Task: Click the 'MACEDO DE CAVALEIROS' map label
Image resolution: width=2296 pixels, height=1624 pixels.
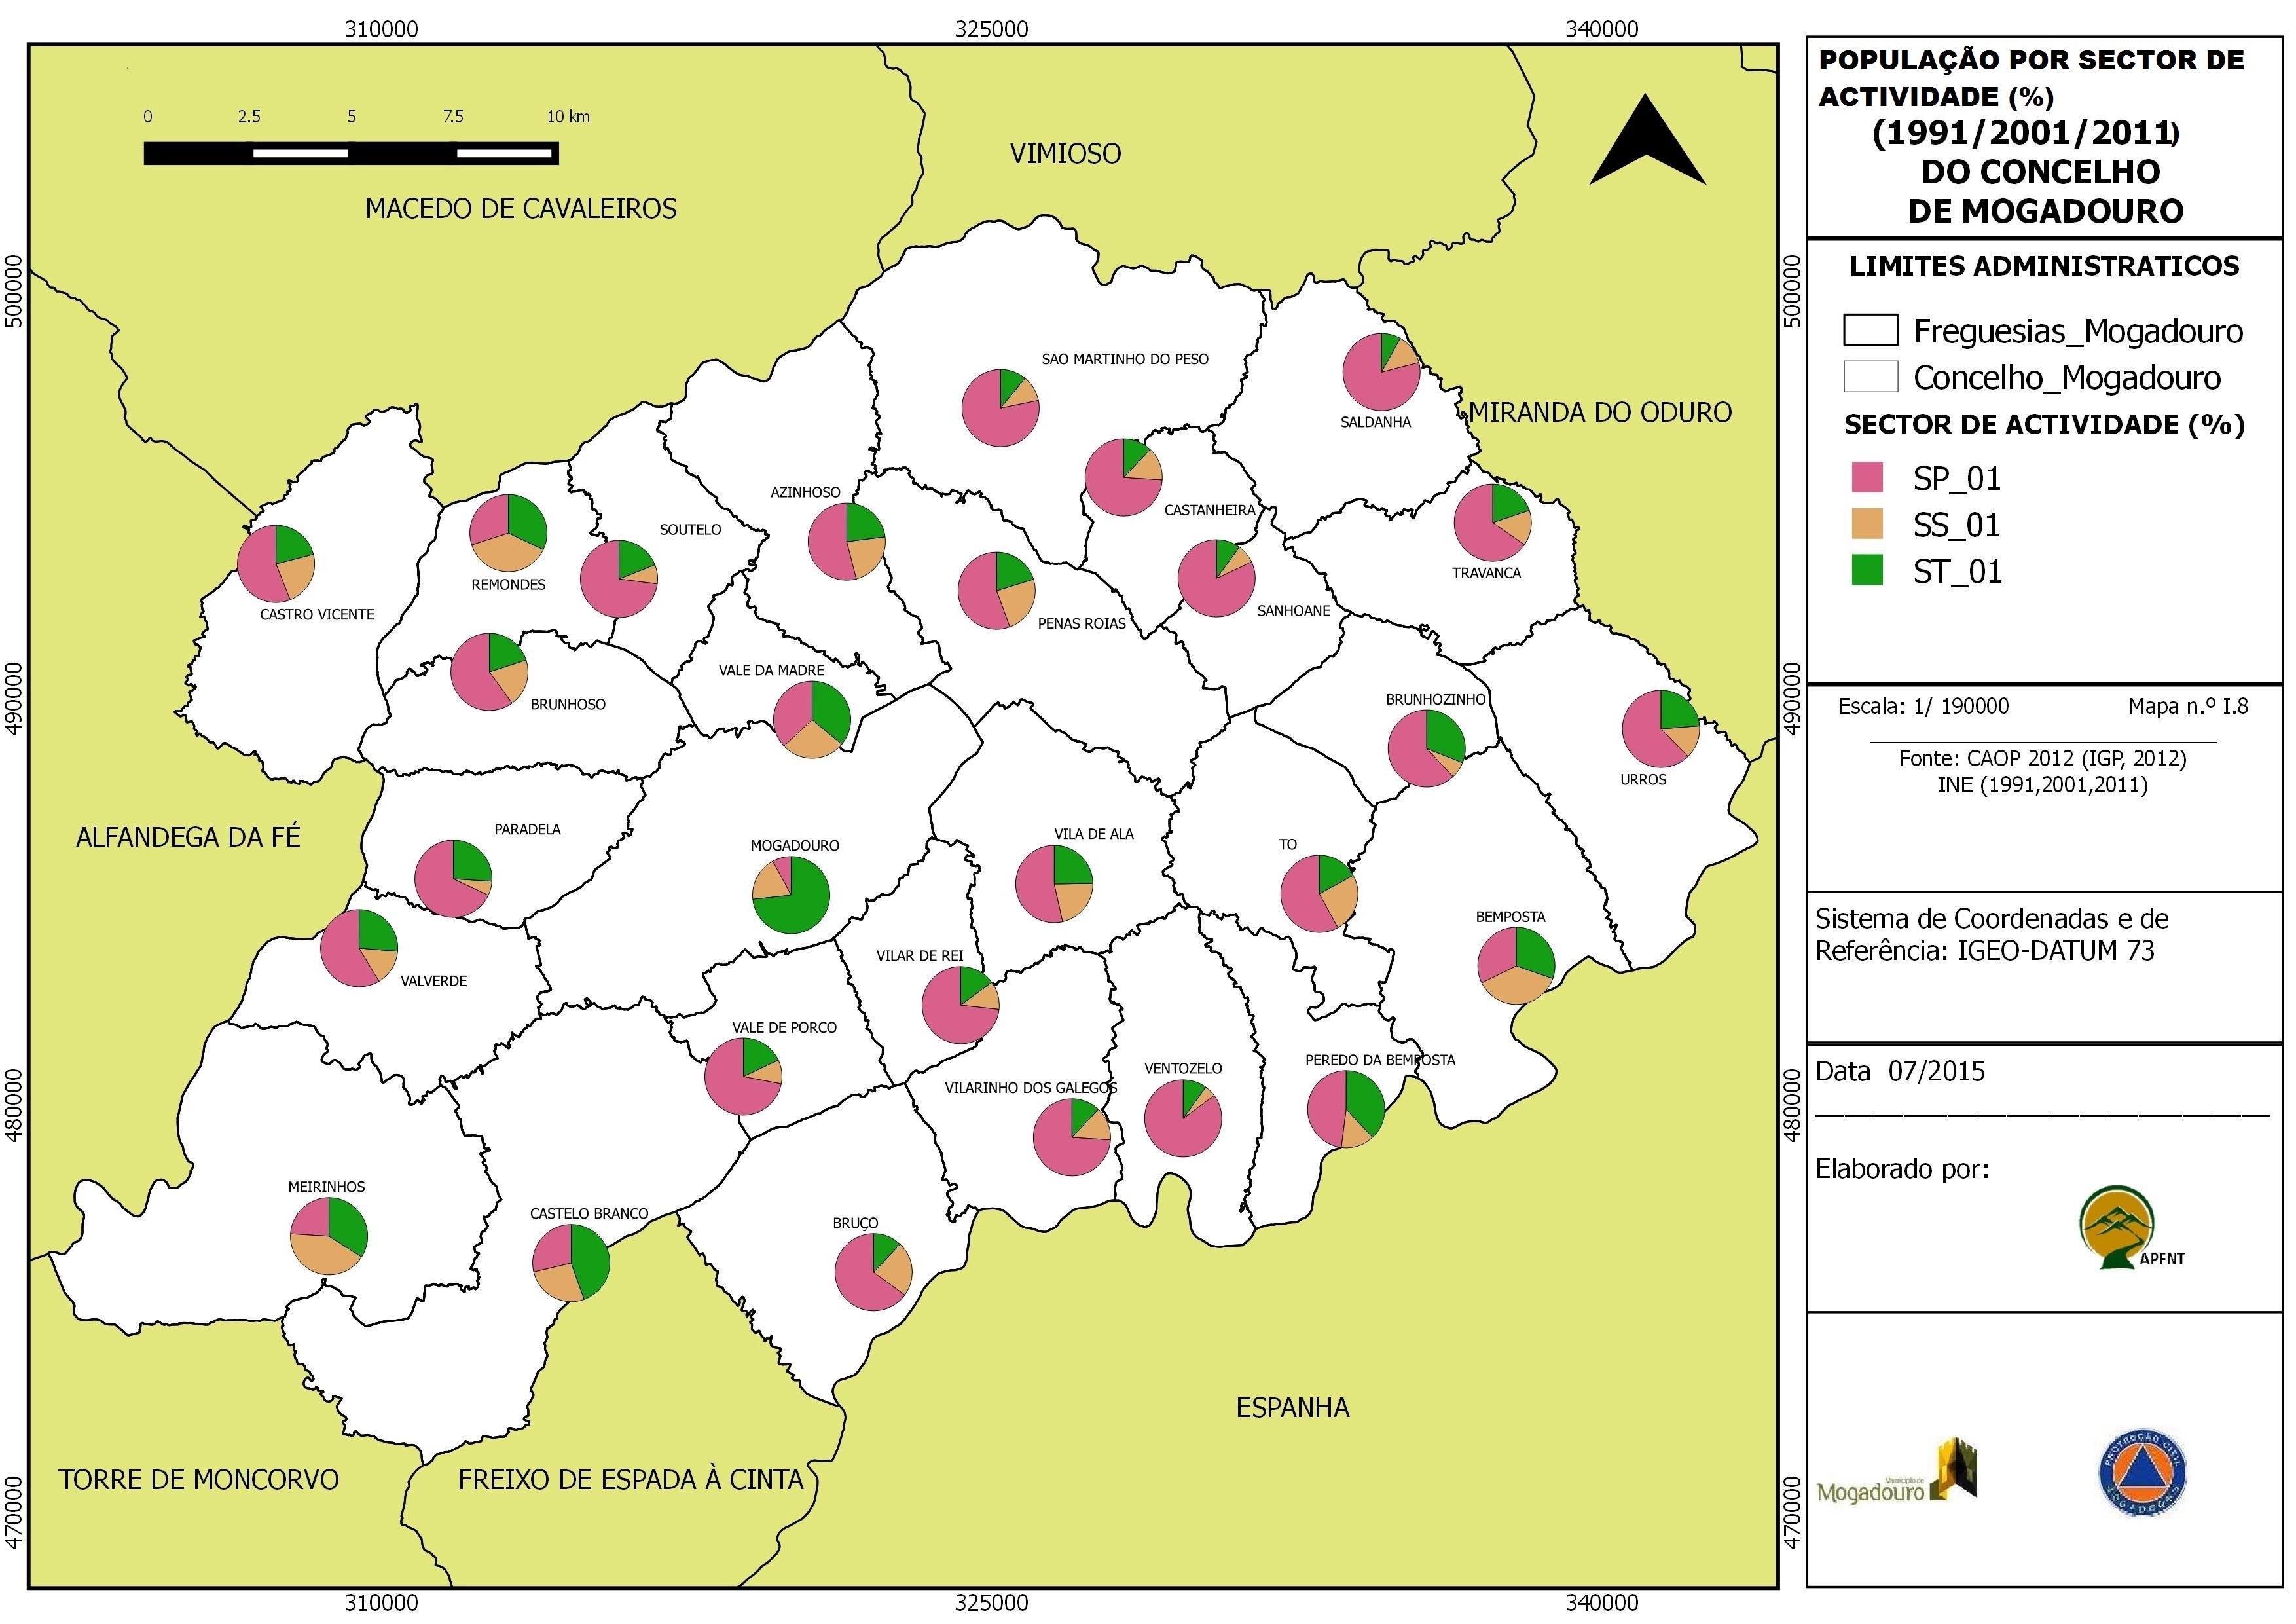Action: click(521, 208)
